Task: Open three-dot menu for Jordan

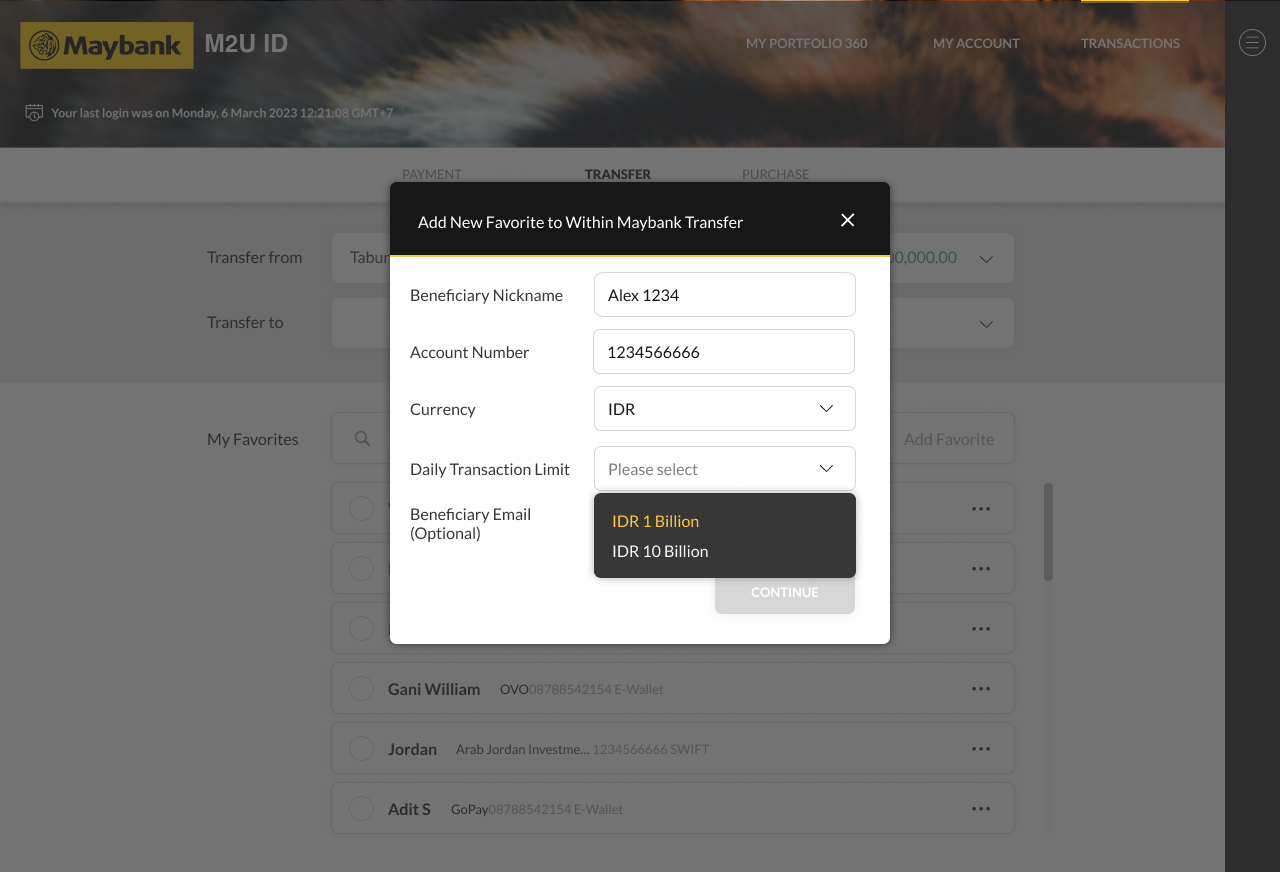Action: (980, 749)
